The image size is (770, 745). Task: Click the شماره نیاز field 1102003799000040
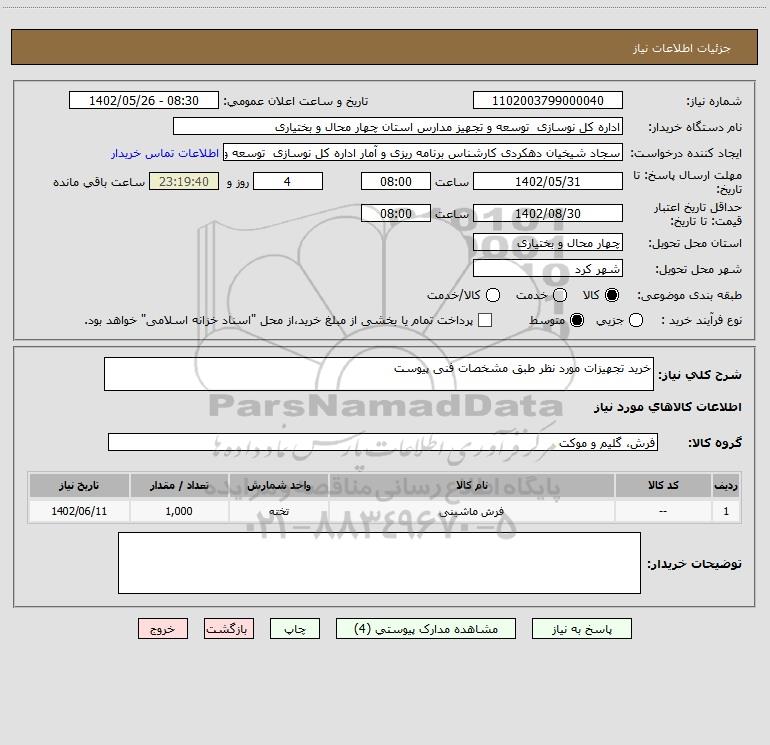pos(548,101)
